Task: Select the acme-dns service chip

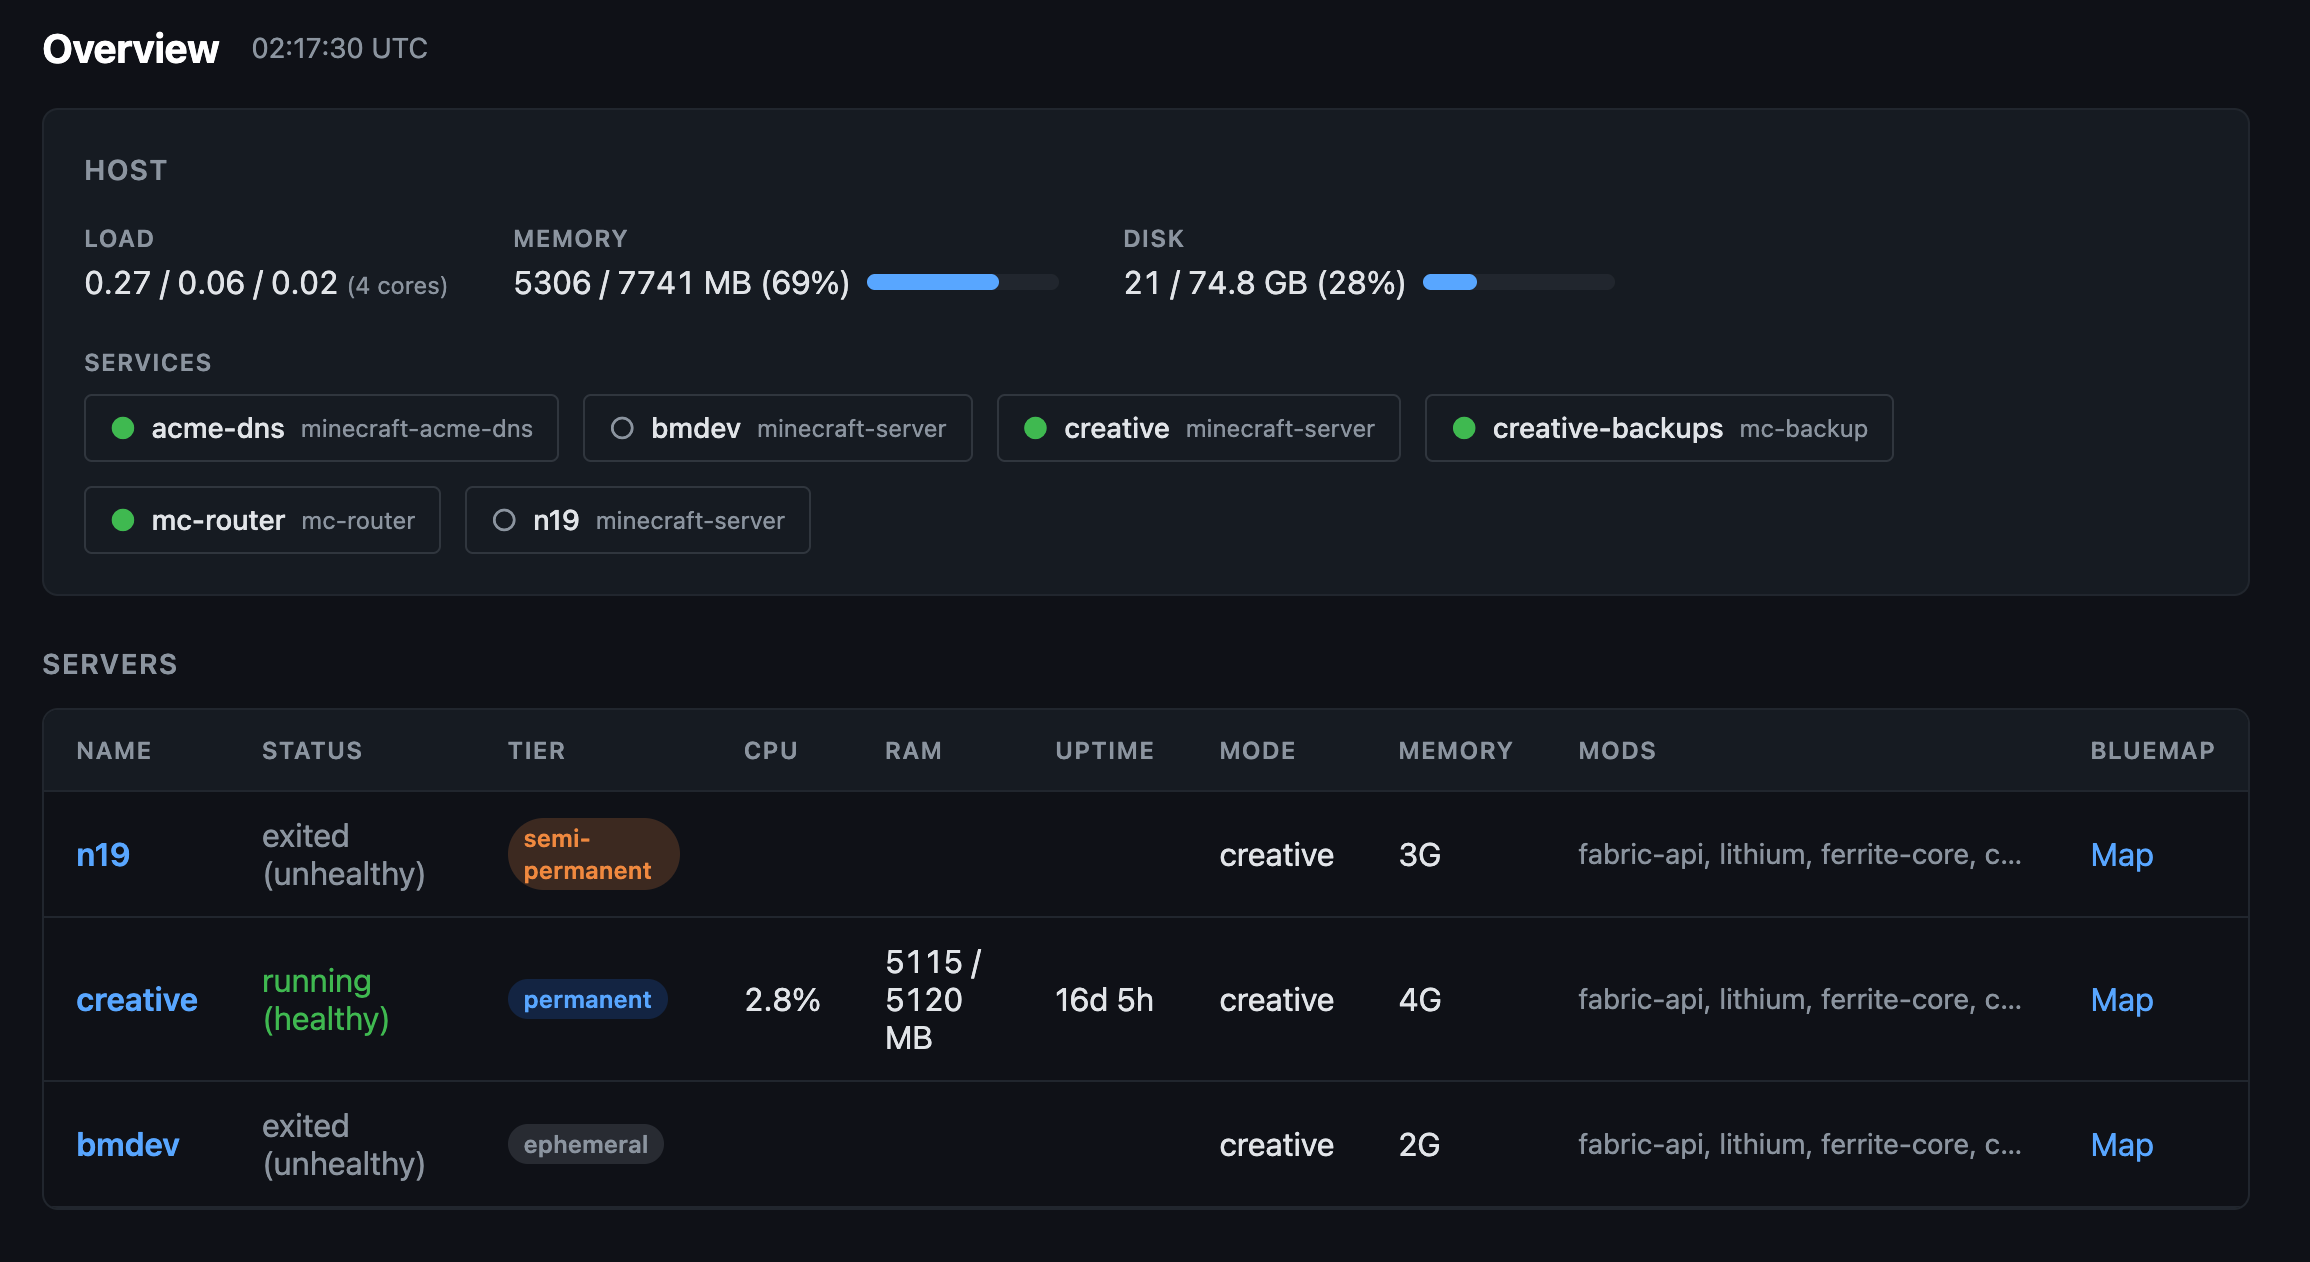Action: (x=320, y=428)
